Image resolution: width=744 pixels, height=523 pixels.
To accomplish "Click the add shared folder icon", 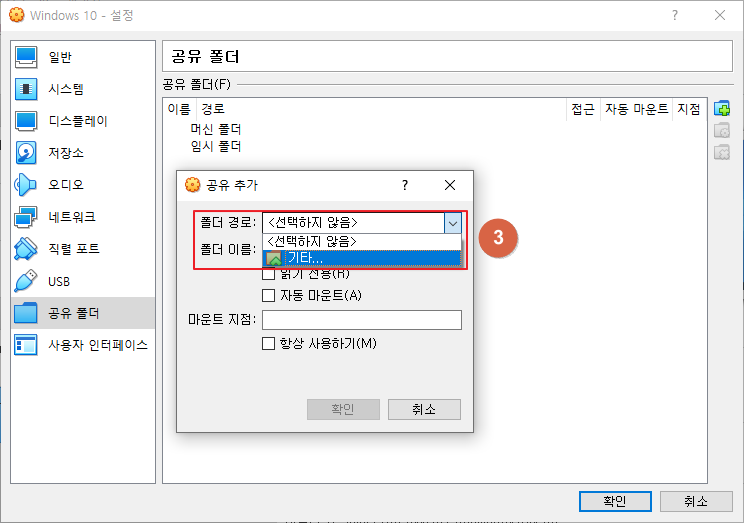I will (x=722, y=109).
